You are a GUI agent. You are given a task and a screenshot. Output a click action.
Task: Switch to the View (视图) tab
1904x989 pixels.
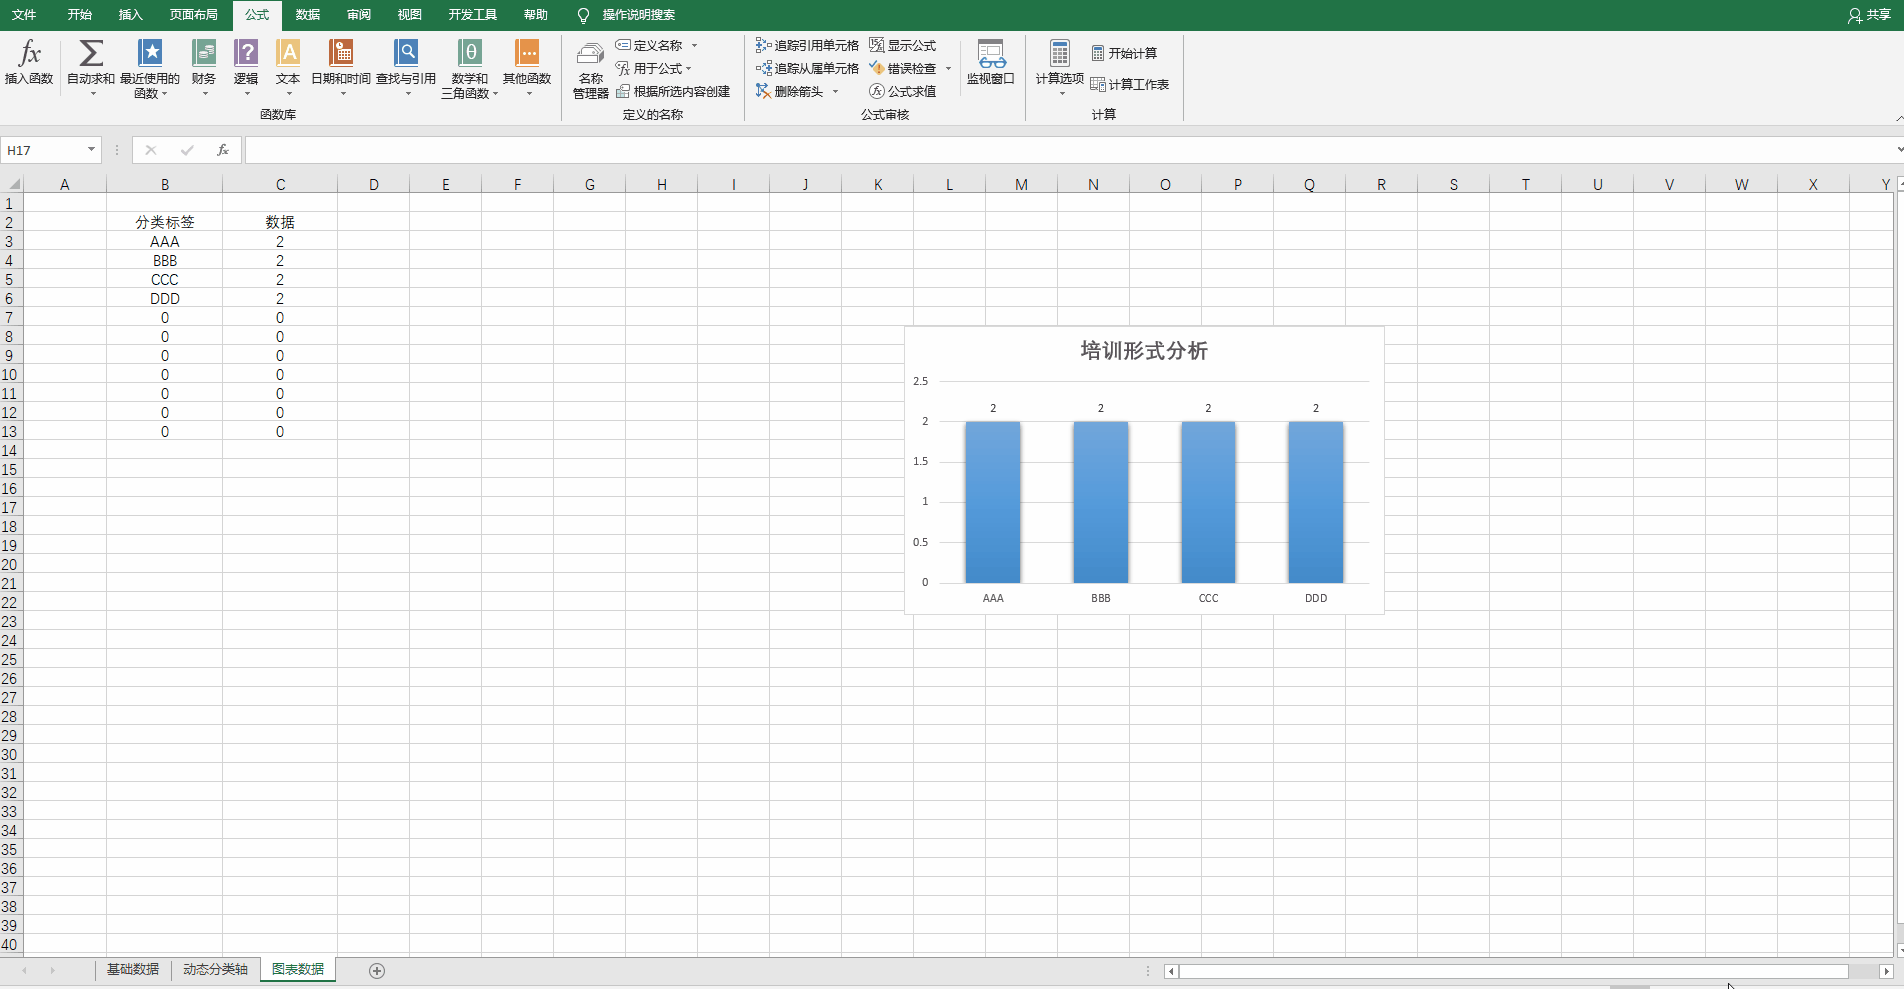click(x=410, y=15)
